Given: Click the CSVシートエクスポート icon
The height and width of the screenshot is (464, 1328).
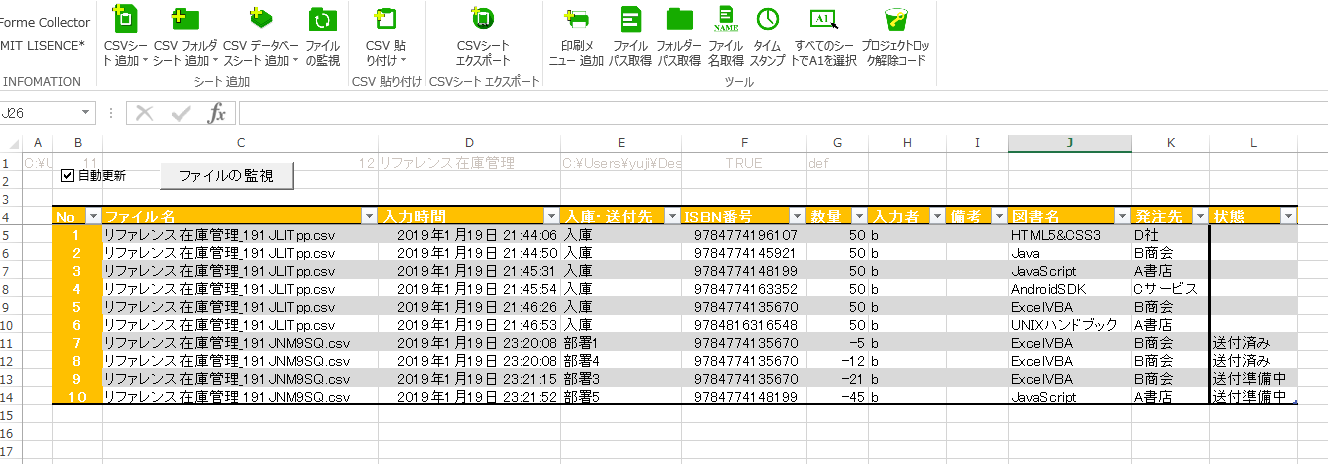Looking at the screenshot, I should pyautogui.click(x=483, y=18).
